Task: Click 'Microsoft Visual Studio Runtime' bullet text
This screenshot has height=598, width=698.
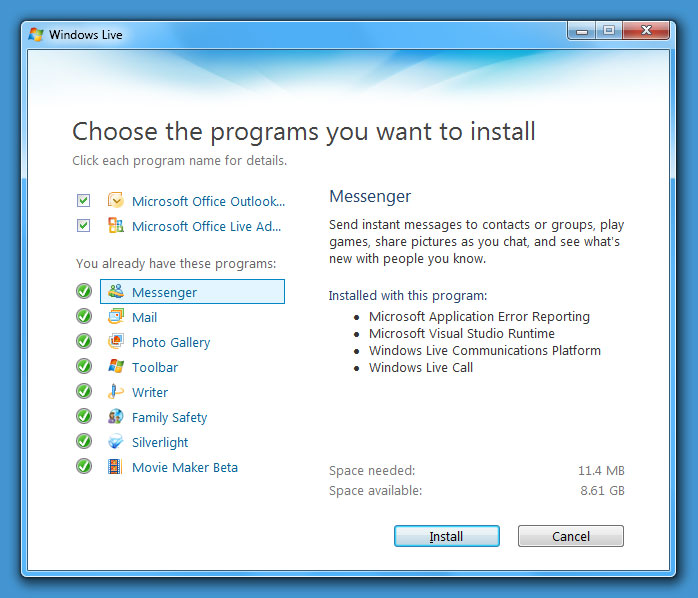Action: pos(462,334)
